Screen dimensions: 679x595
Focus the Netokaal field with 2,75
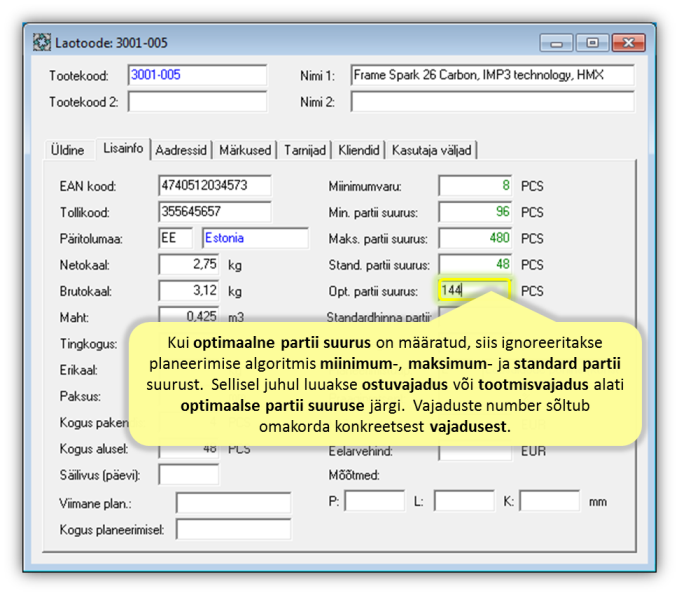click(189, 265)
